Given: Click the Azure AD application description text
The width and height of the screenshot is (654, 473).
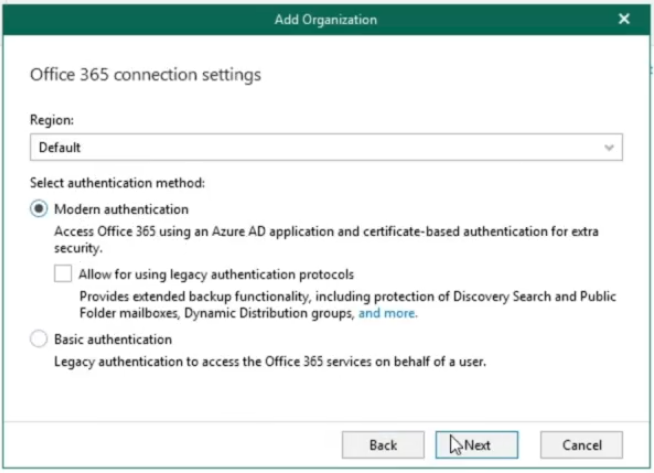Looking at the screenshot, I should pyautogui.click(x=327, y=239).
